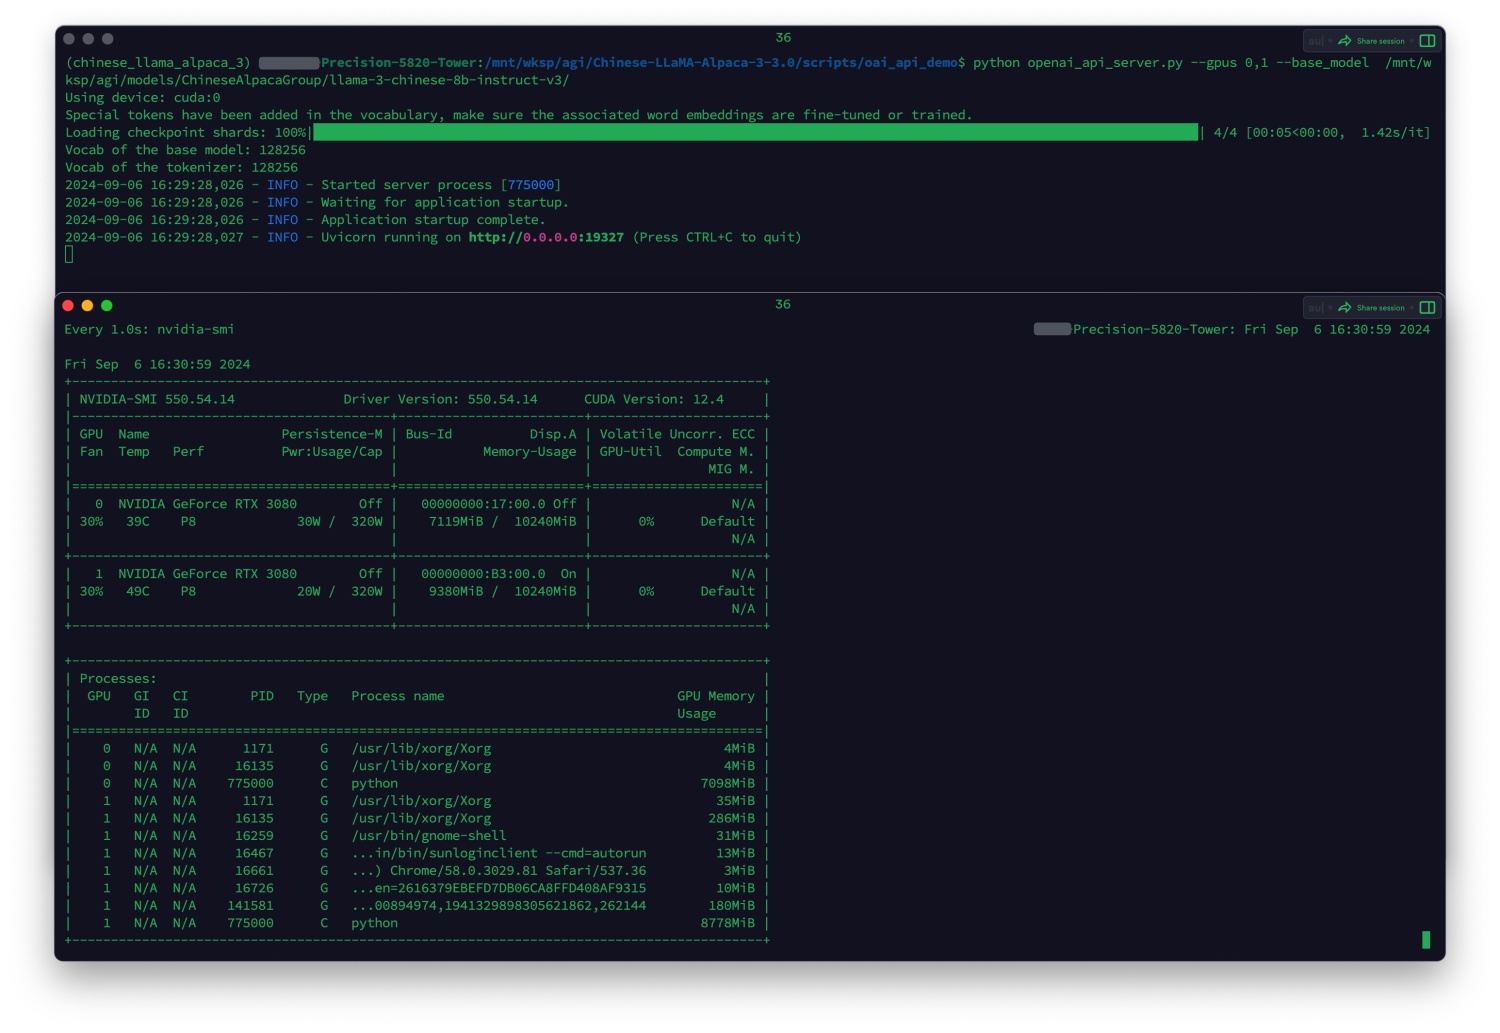
Task: Click 'NVIDIA-SMI 550.54.14' version text
Action: pyautogui.click(x=157, y=399)
